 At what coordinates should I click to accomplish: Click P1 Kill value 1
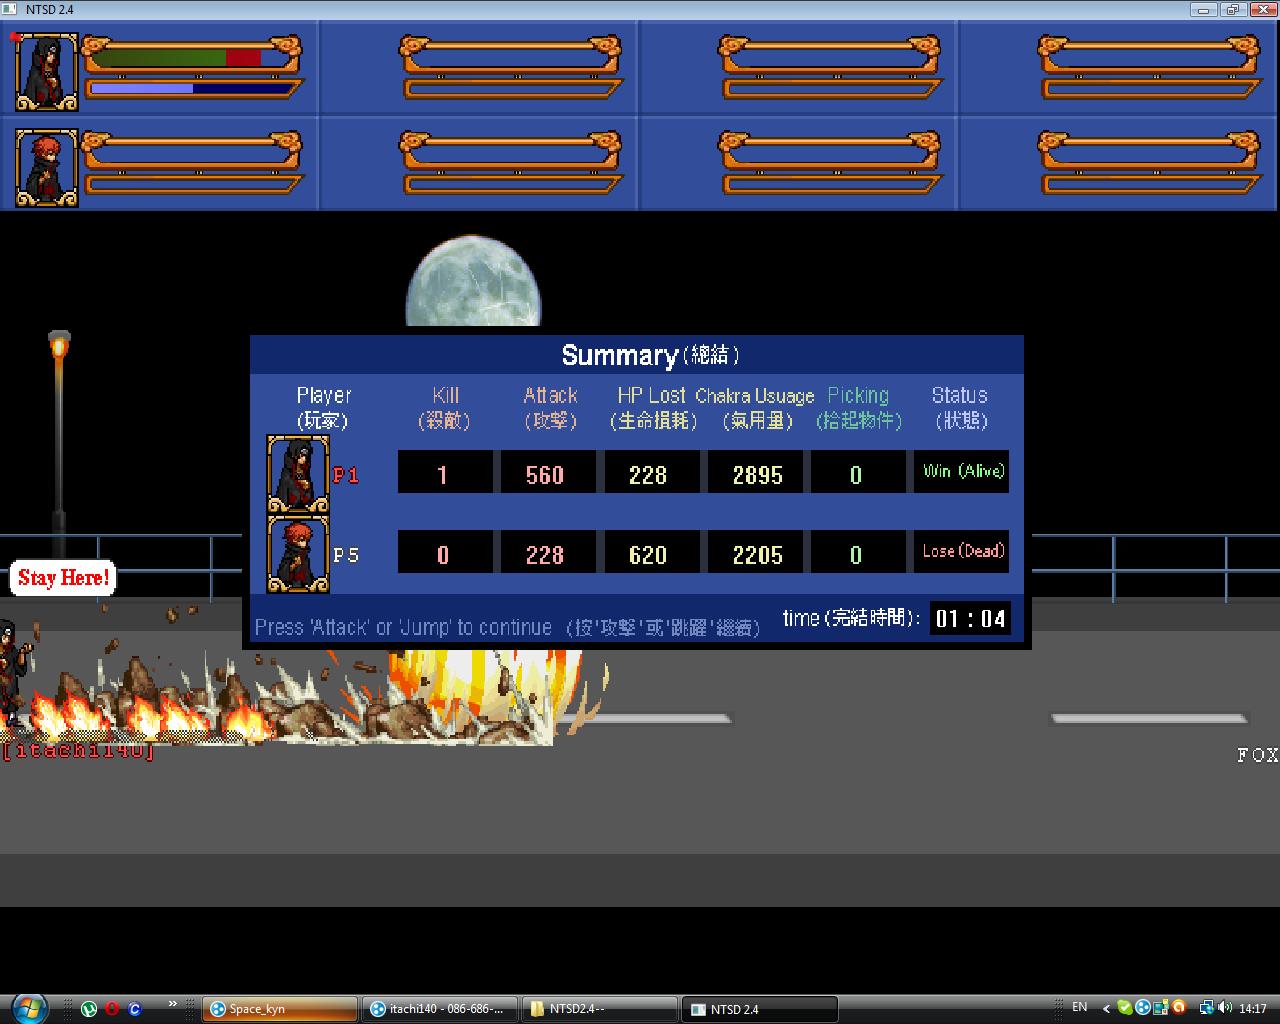(445, 471)
